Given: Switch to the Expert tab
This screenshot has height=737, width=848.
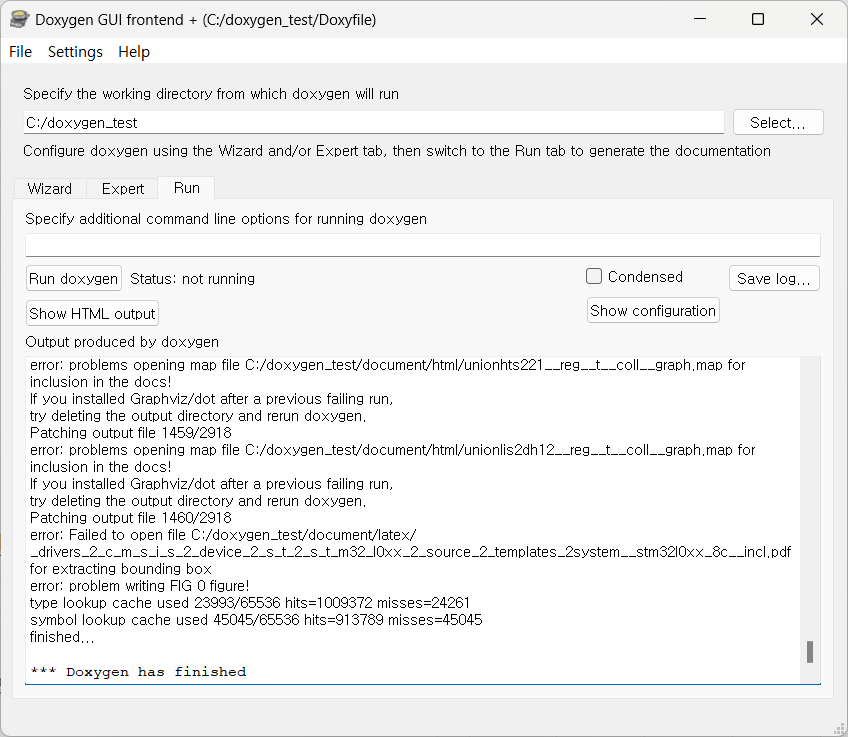Looking at the screenshot, I should (123, 189).
